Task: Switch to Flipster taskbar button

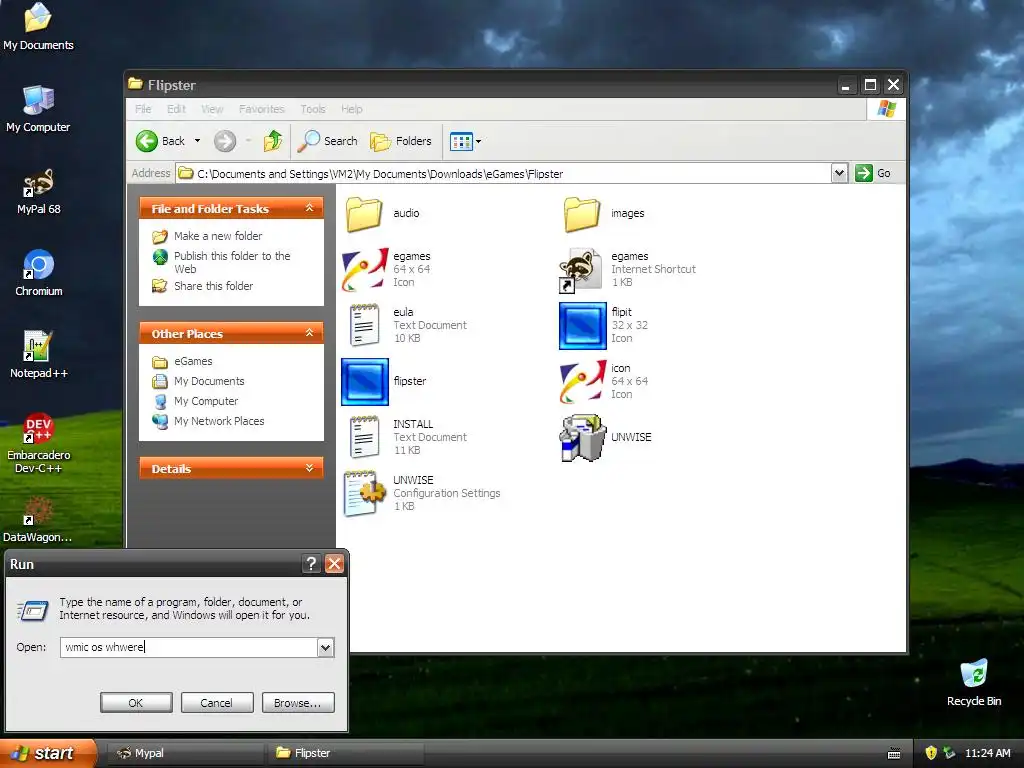Action: tap(346, 753)
